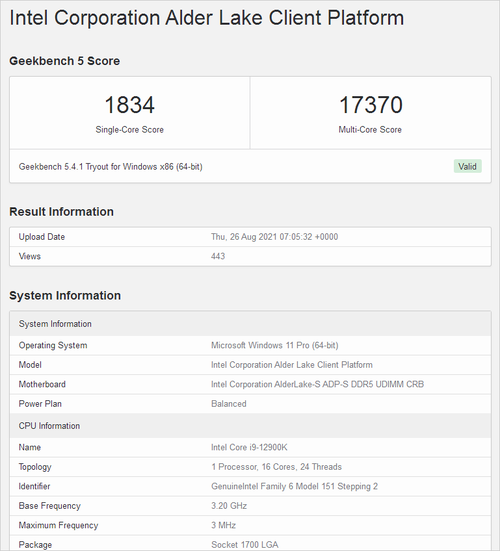The width and height of the screenshot is (500, 551).
Task: Click the 'Upload Date' row label
Action: pos(42,237)
